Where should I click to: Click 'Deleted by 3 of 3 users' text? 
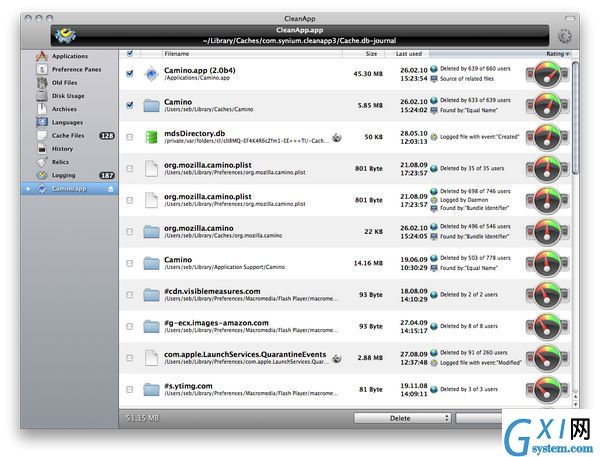click(469, 389)
